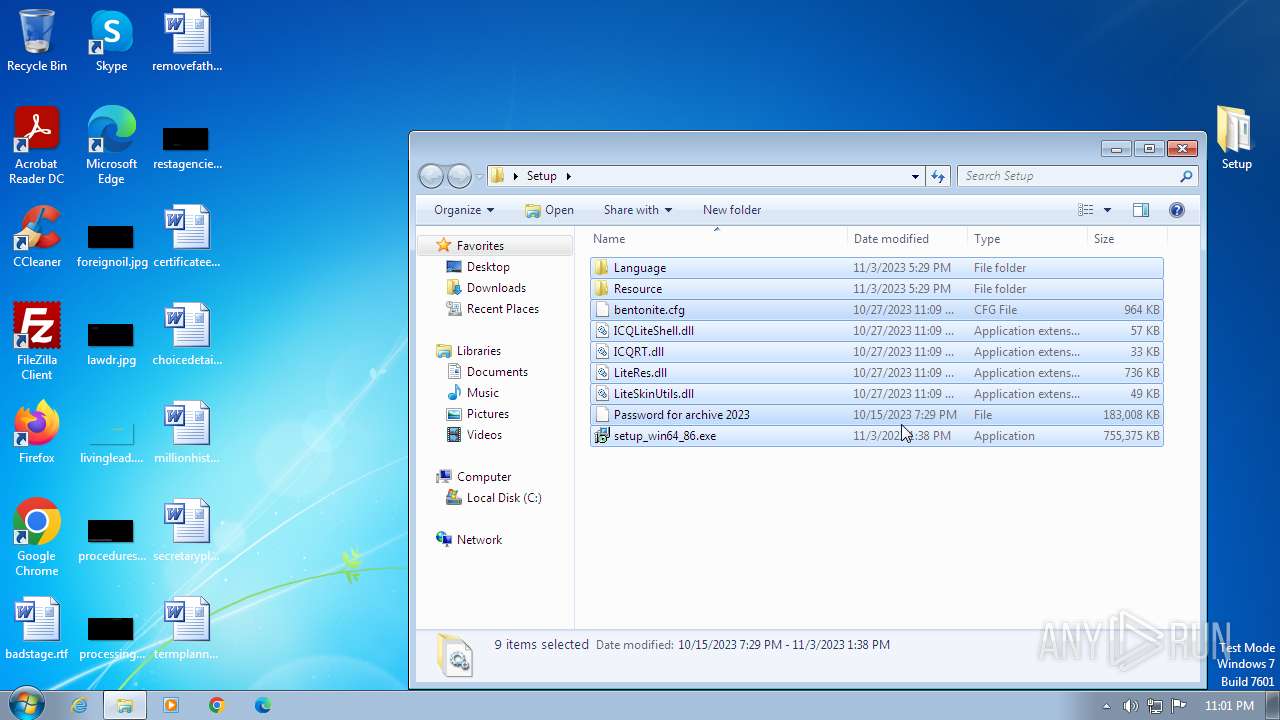Select the Resource folder
Viewport: 1280px width, 720px height.
tap(877, 289)
